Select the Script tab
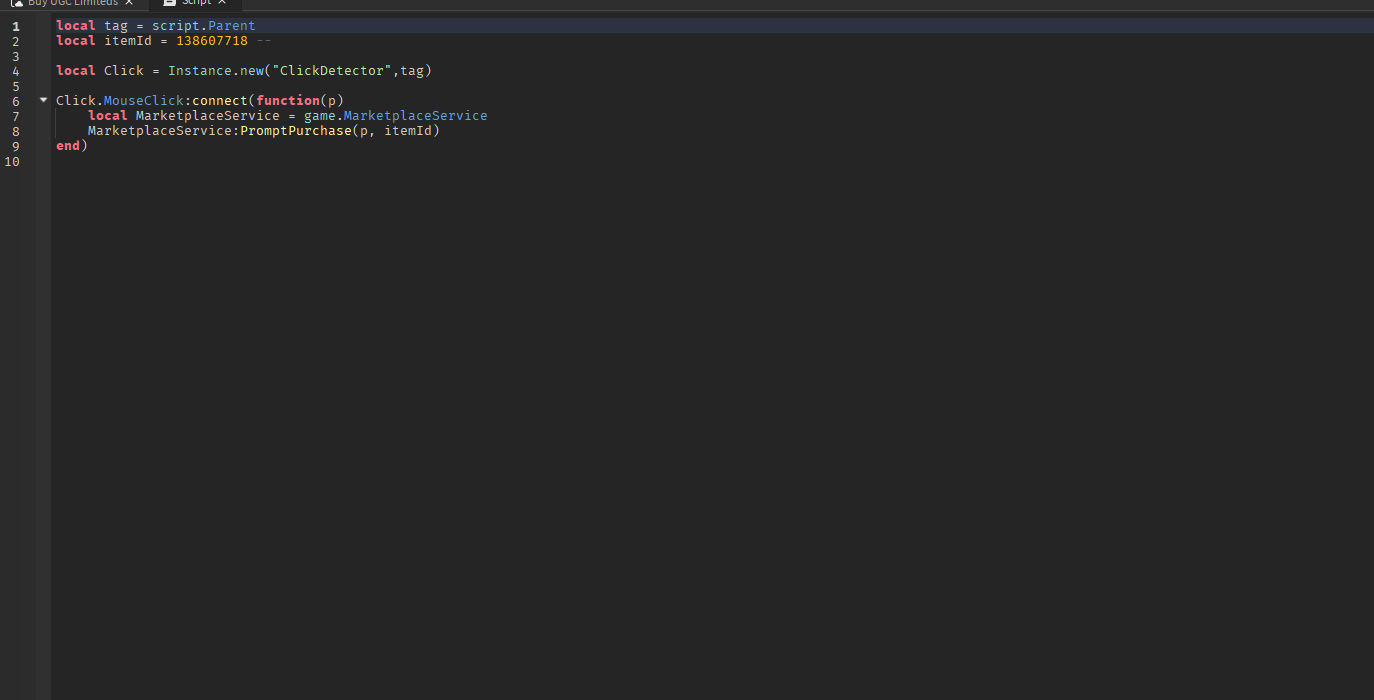 tap(196, 3)
